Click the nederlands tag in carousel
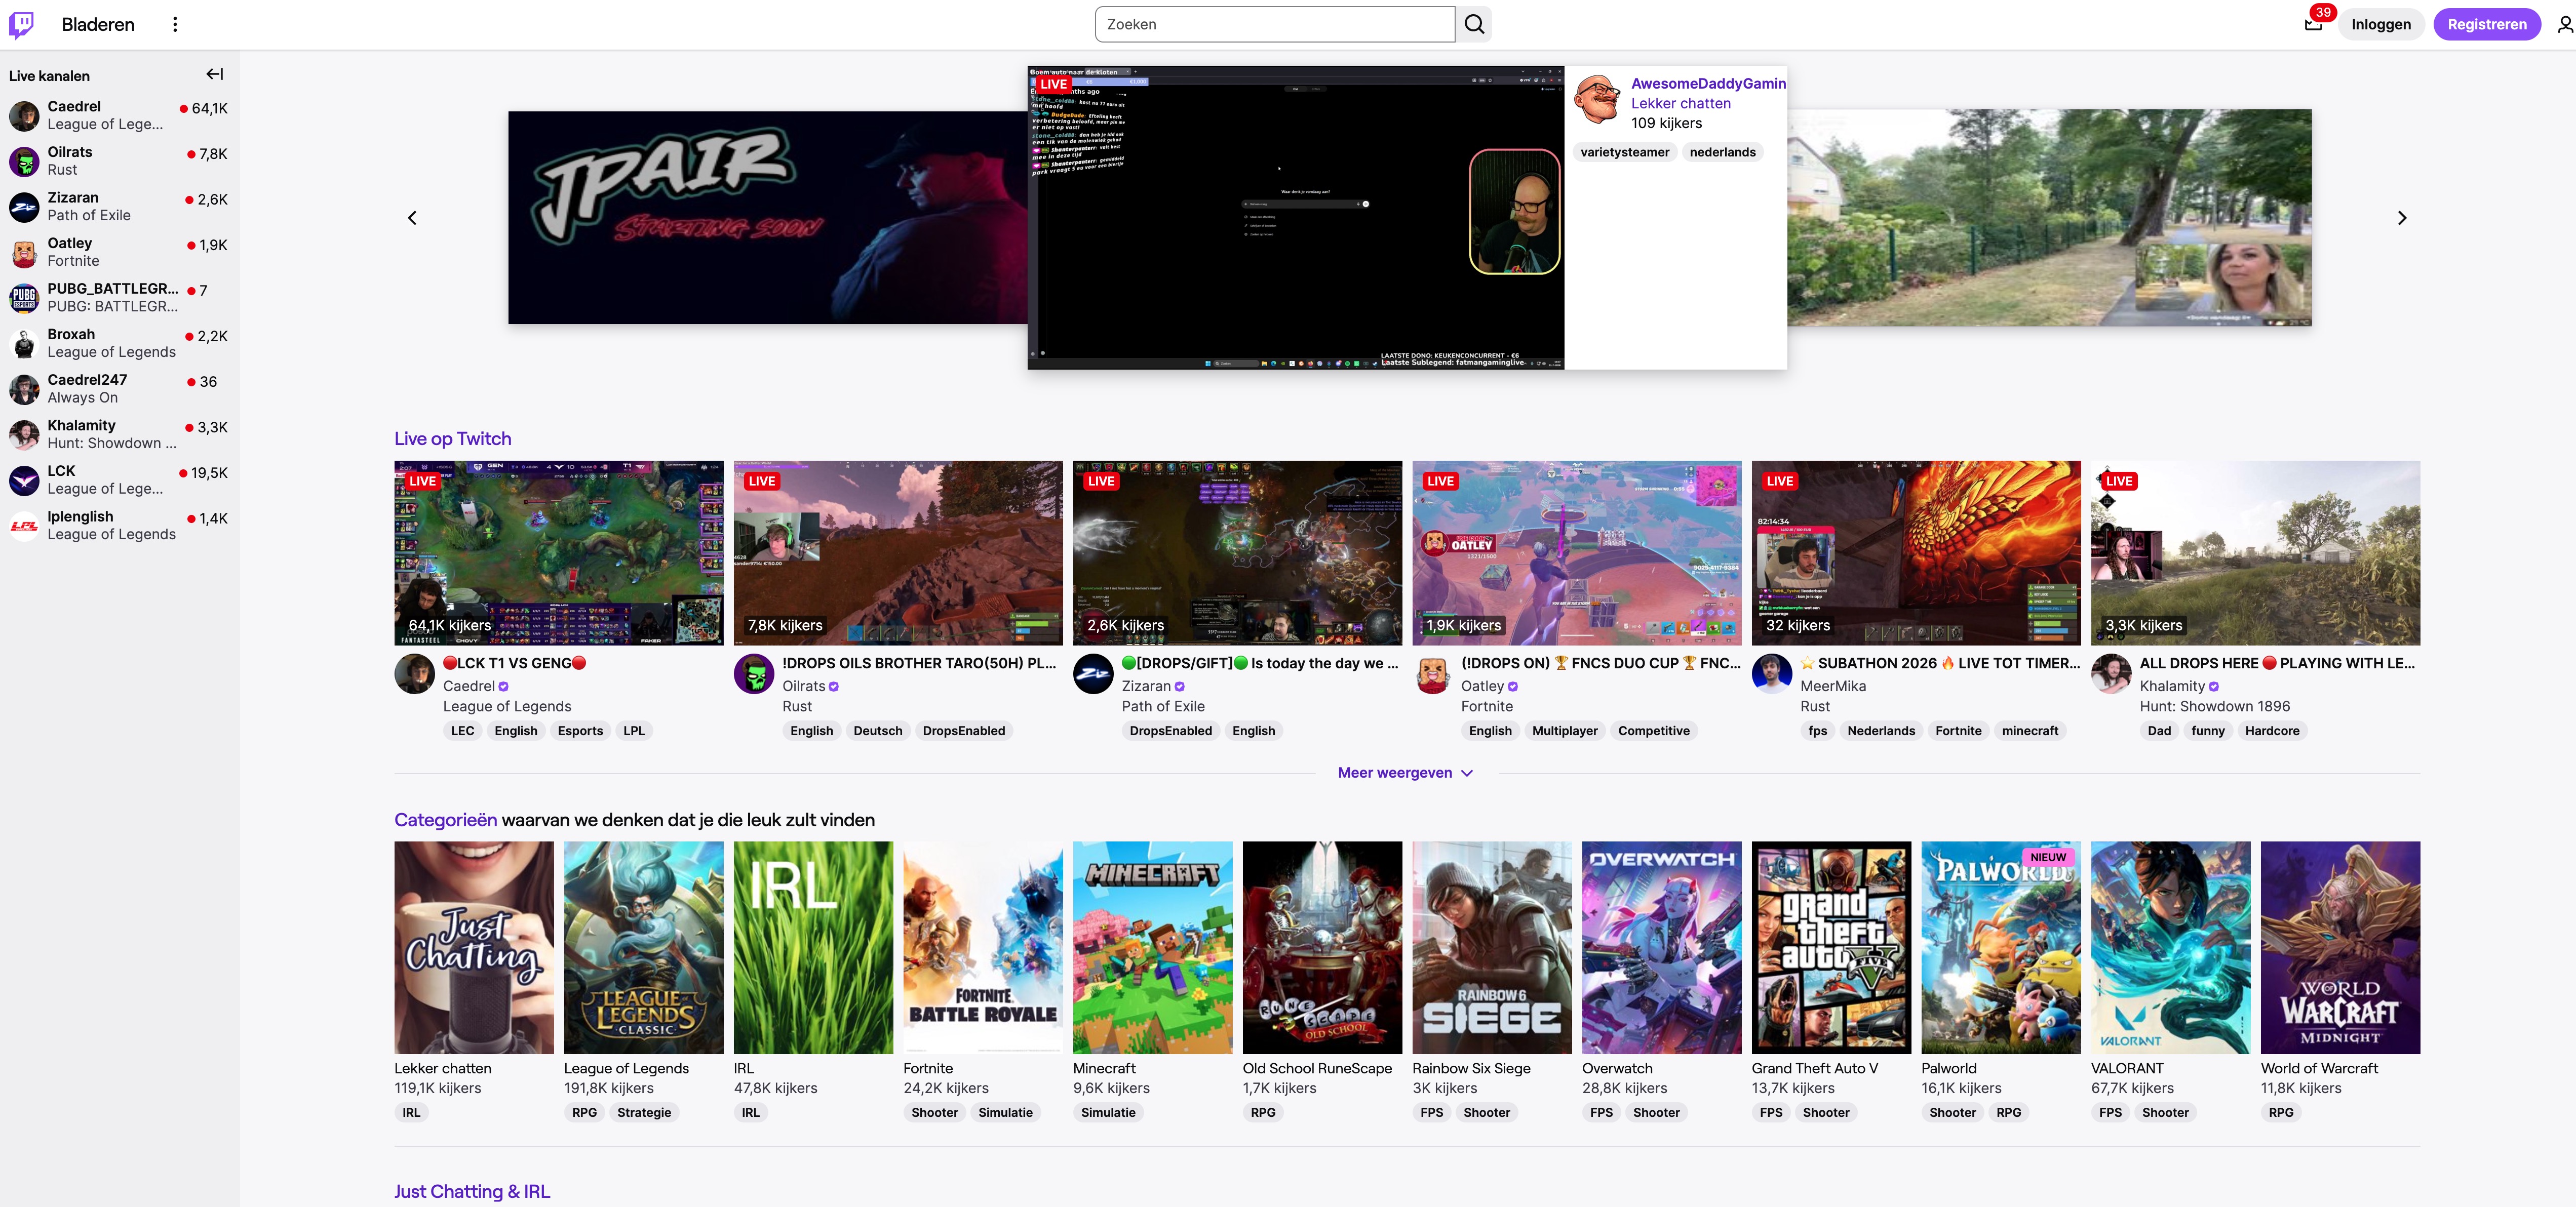The width and height of the screenshot is (2576, 1207). click(x=1722, y=152)
